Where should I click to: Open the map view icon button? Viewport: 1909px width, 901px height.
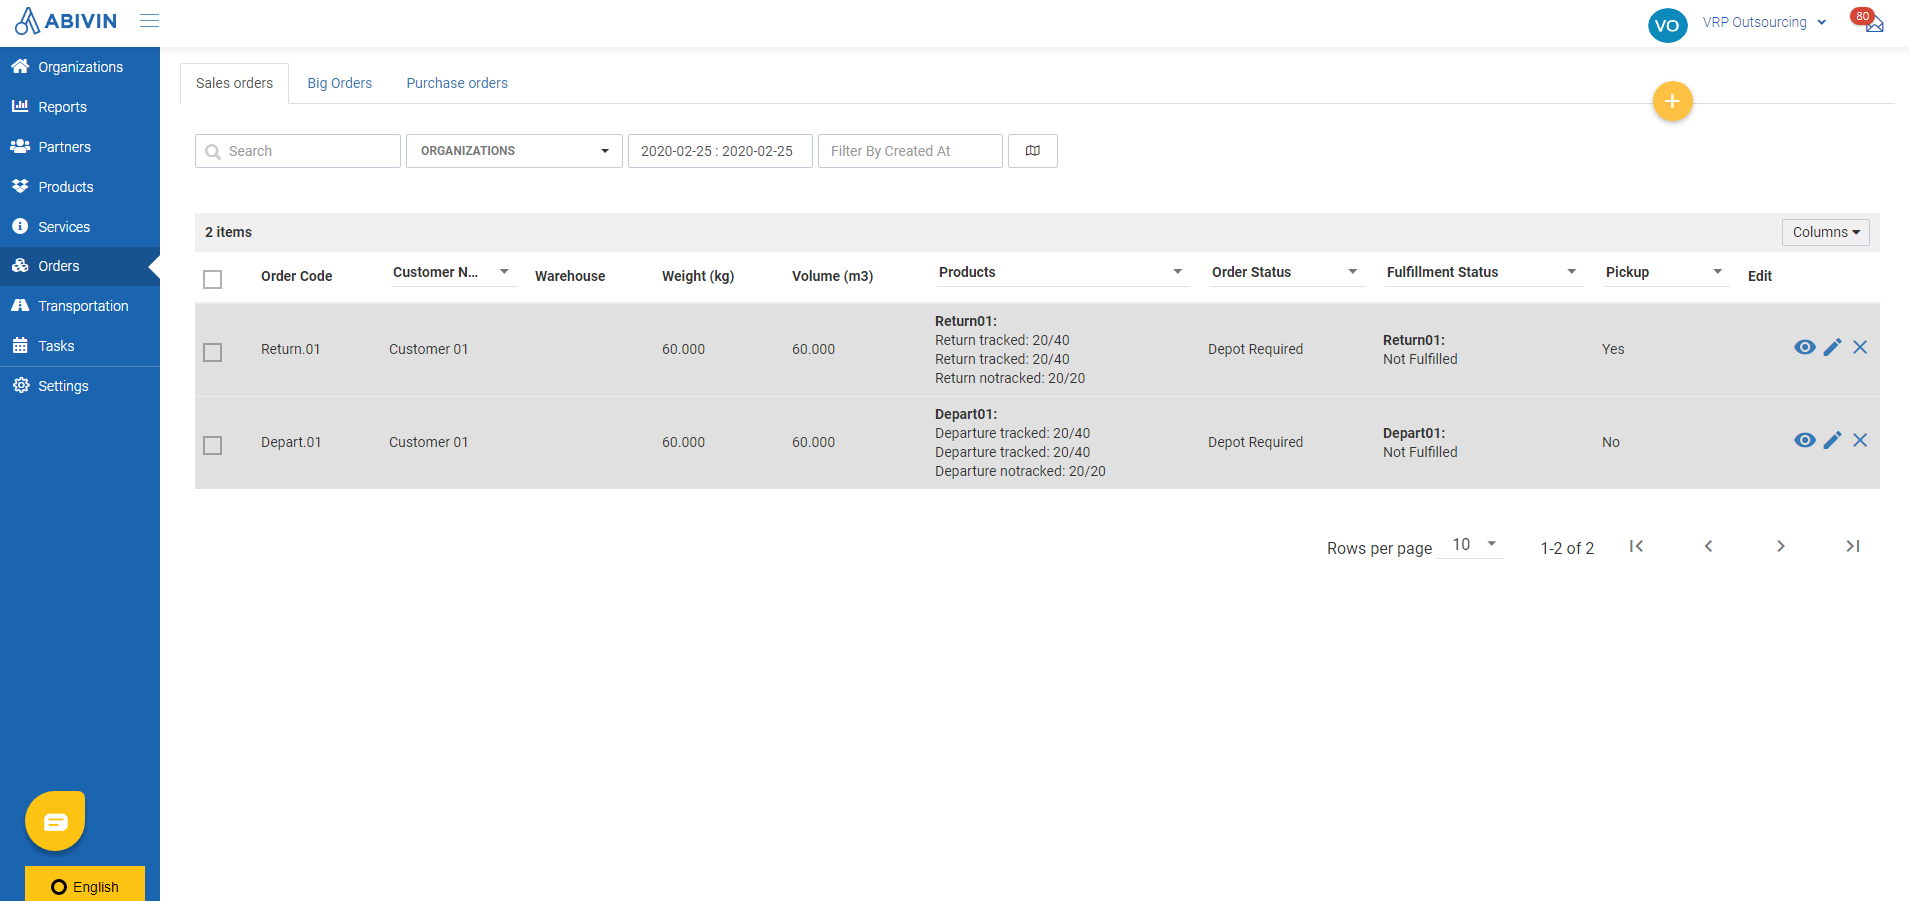[1033, 151]
